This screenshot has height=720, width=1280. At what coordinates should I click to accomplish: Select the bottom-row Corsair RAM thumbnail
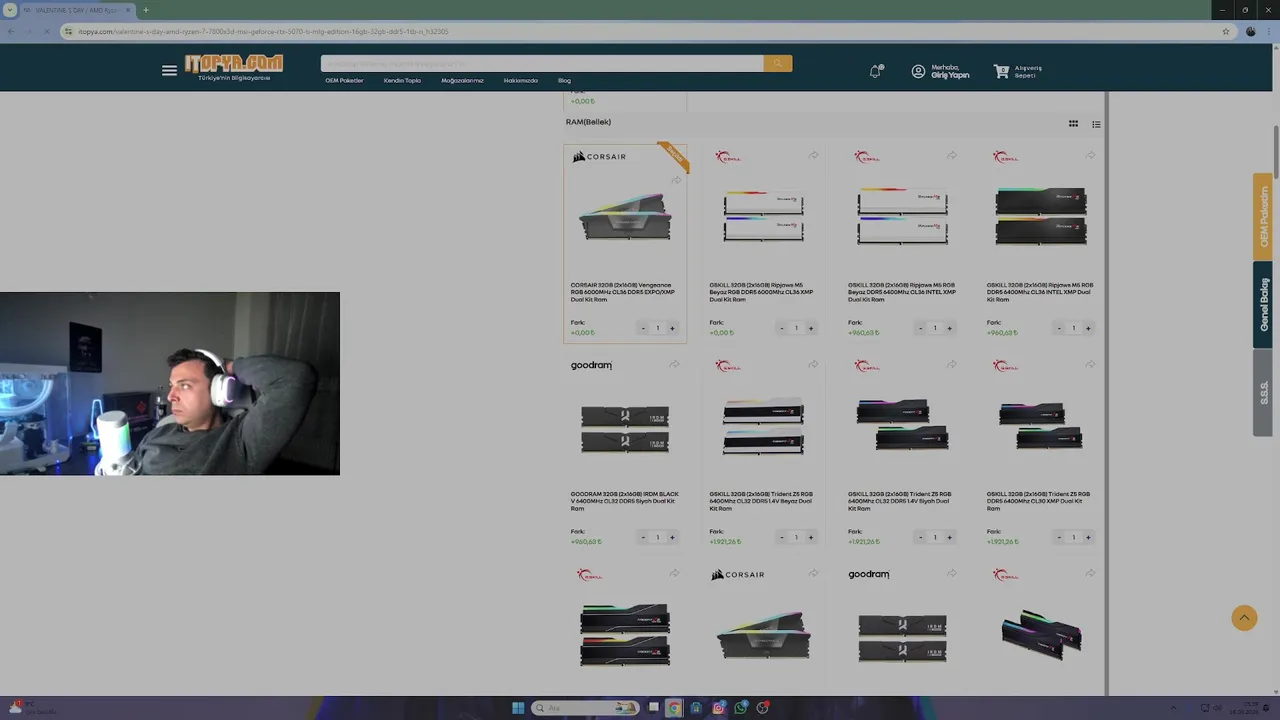click(763, 636)
